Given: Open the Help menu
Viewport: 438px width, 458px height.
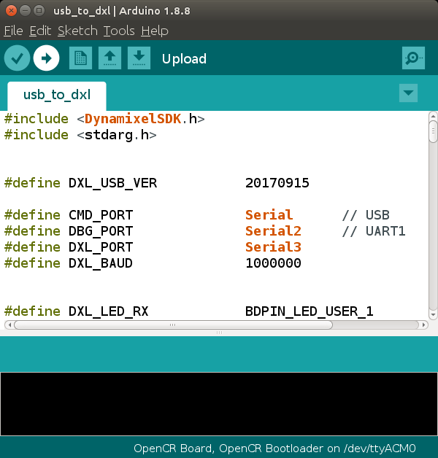Looking at the screenshot, I should point(155,31).
